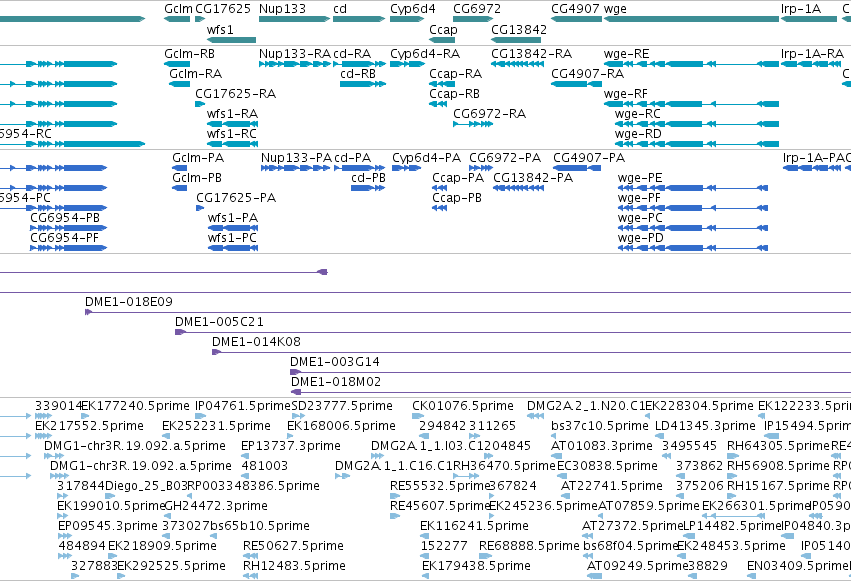Click EST RE68888.5prime
This screenshot has width=851, height=581.
(529, 546)
